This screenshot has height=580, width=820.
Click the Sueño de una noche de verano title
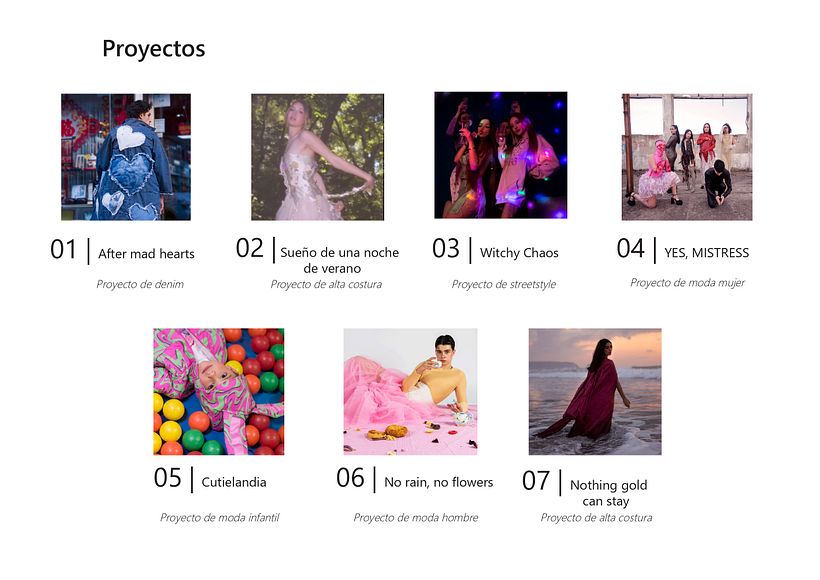click(x=339, y=260)
